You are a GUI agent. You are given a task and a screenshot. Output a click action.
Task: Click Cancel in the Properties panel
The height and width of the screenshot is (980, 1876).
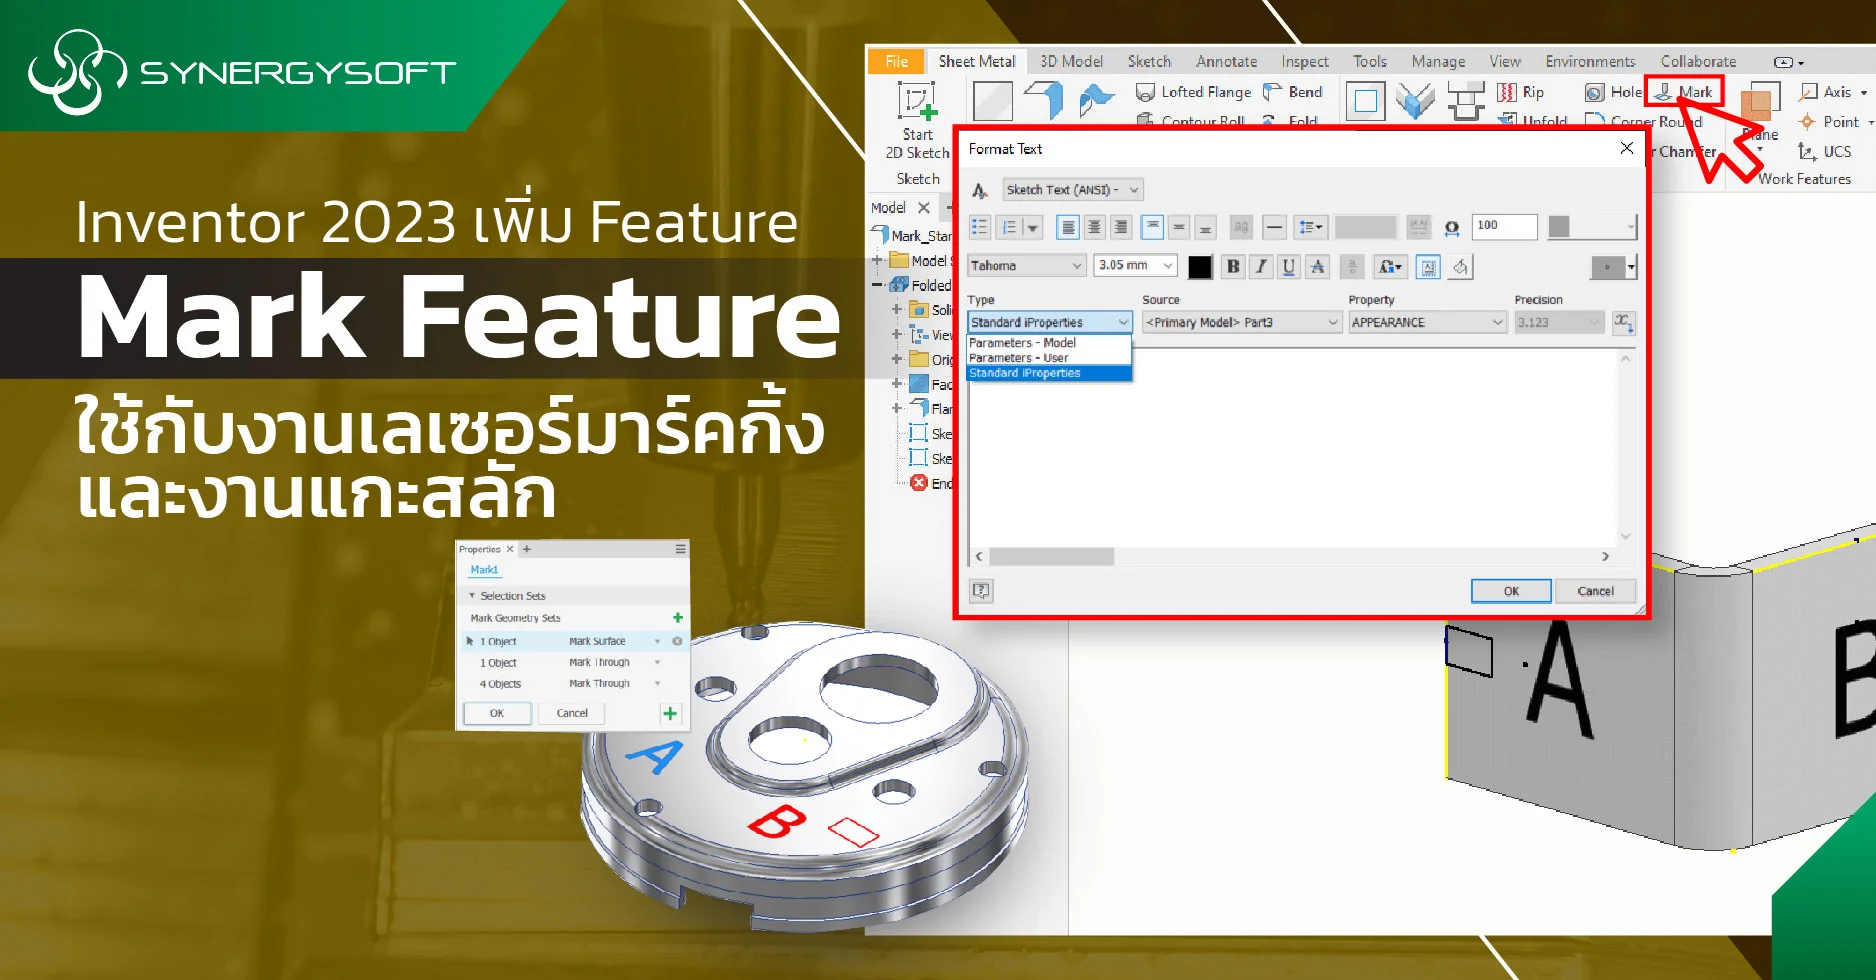(x=572, y=713)
